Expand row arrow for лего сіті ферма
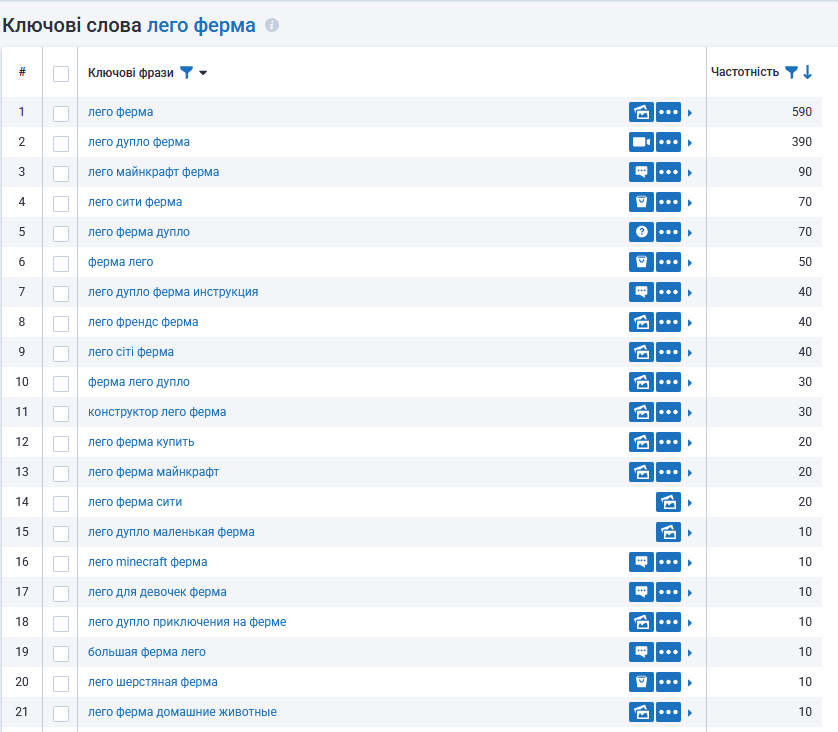 click(690, 353)
